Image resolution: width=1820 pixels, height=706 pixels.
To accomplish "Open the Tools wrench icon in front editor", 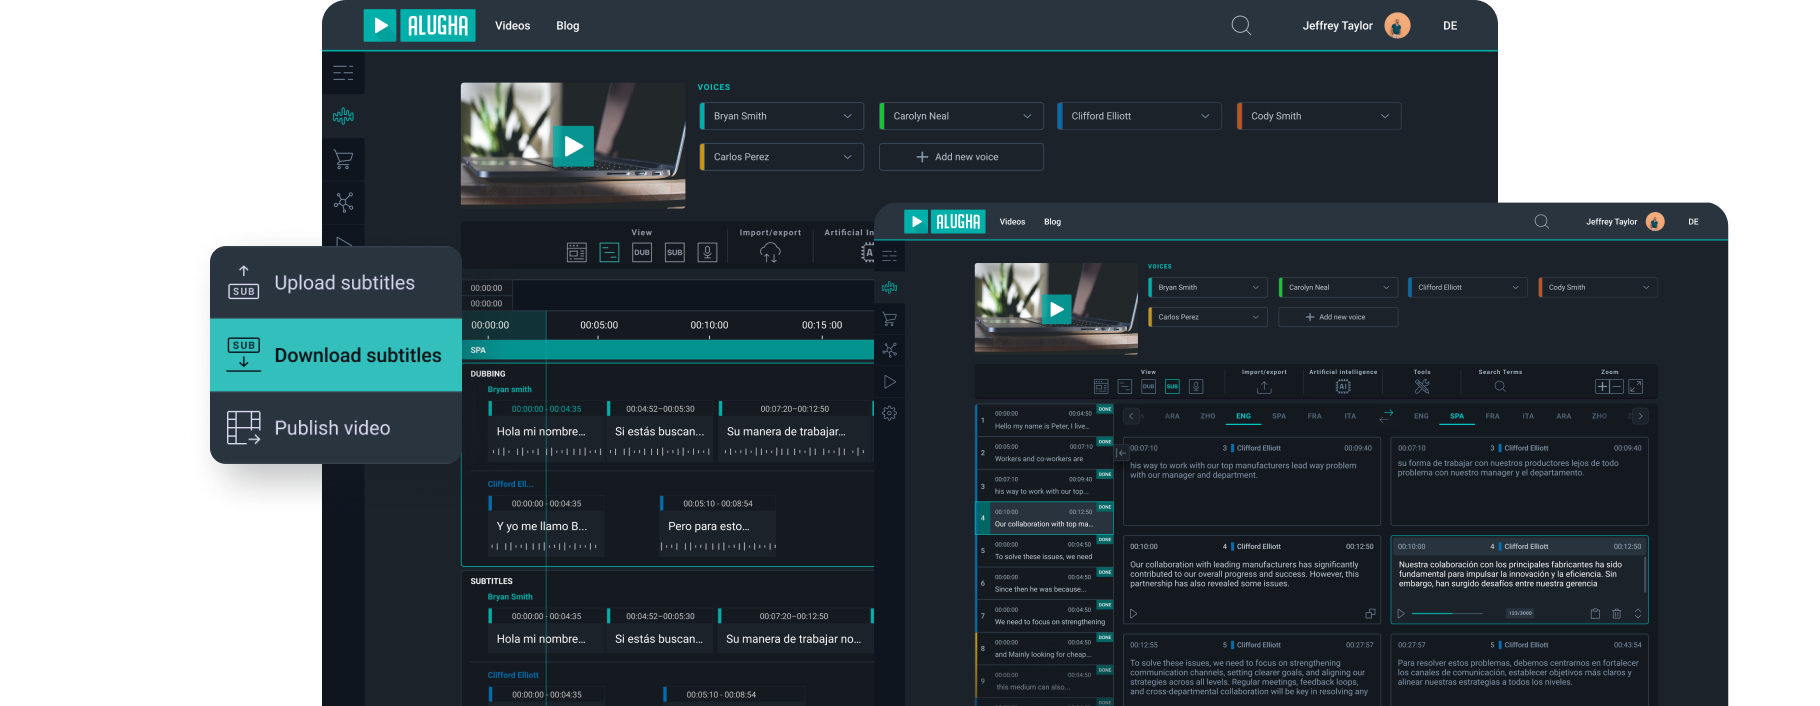I will (1422, 387).
